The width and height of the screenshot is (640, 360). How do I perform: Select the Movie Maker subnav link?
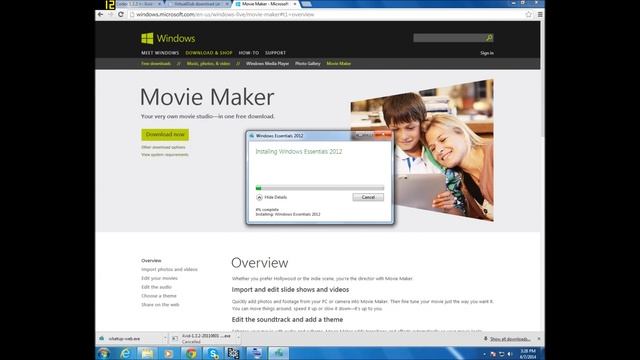coord(338,64)
